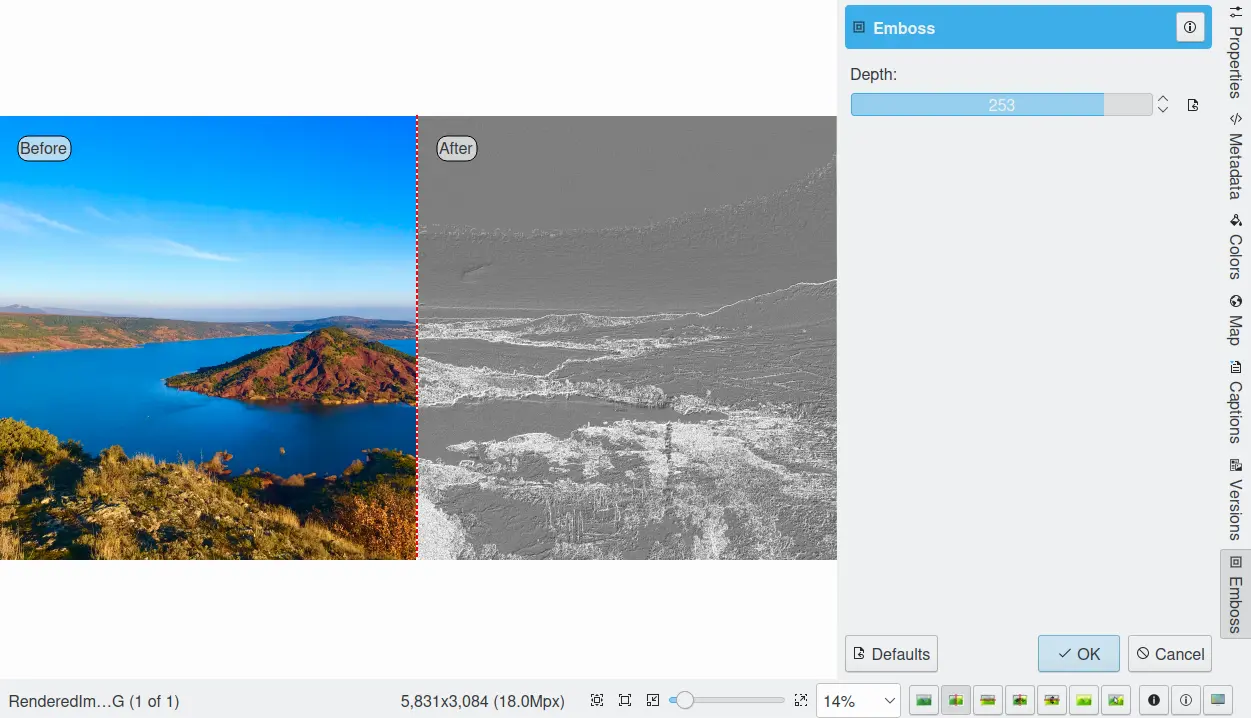
Task: Show the original image only preview
Action: click(924, 701)
